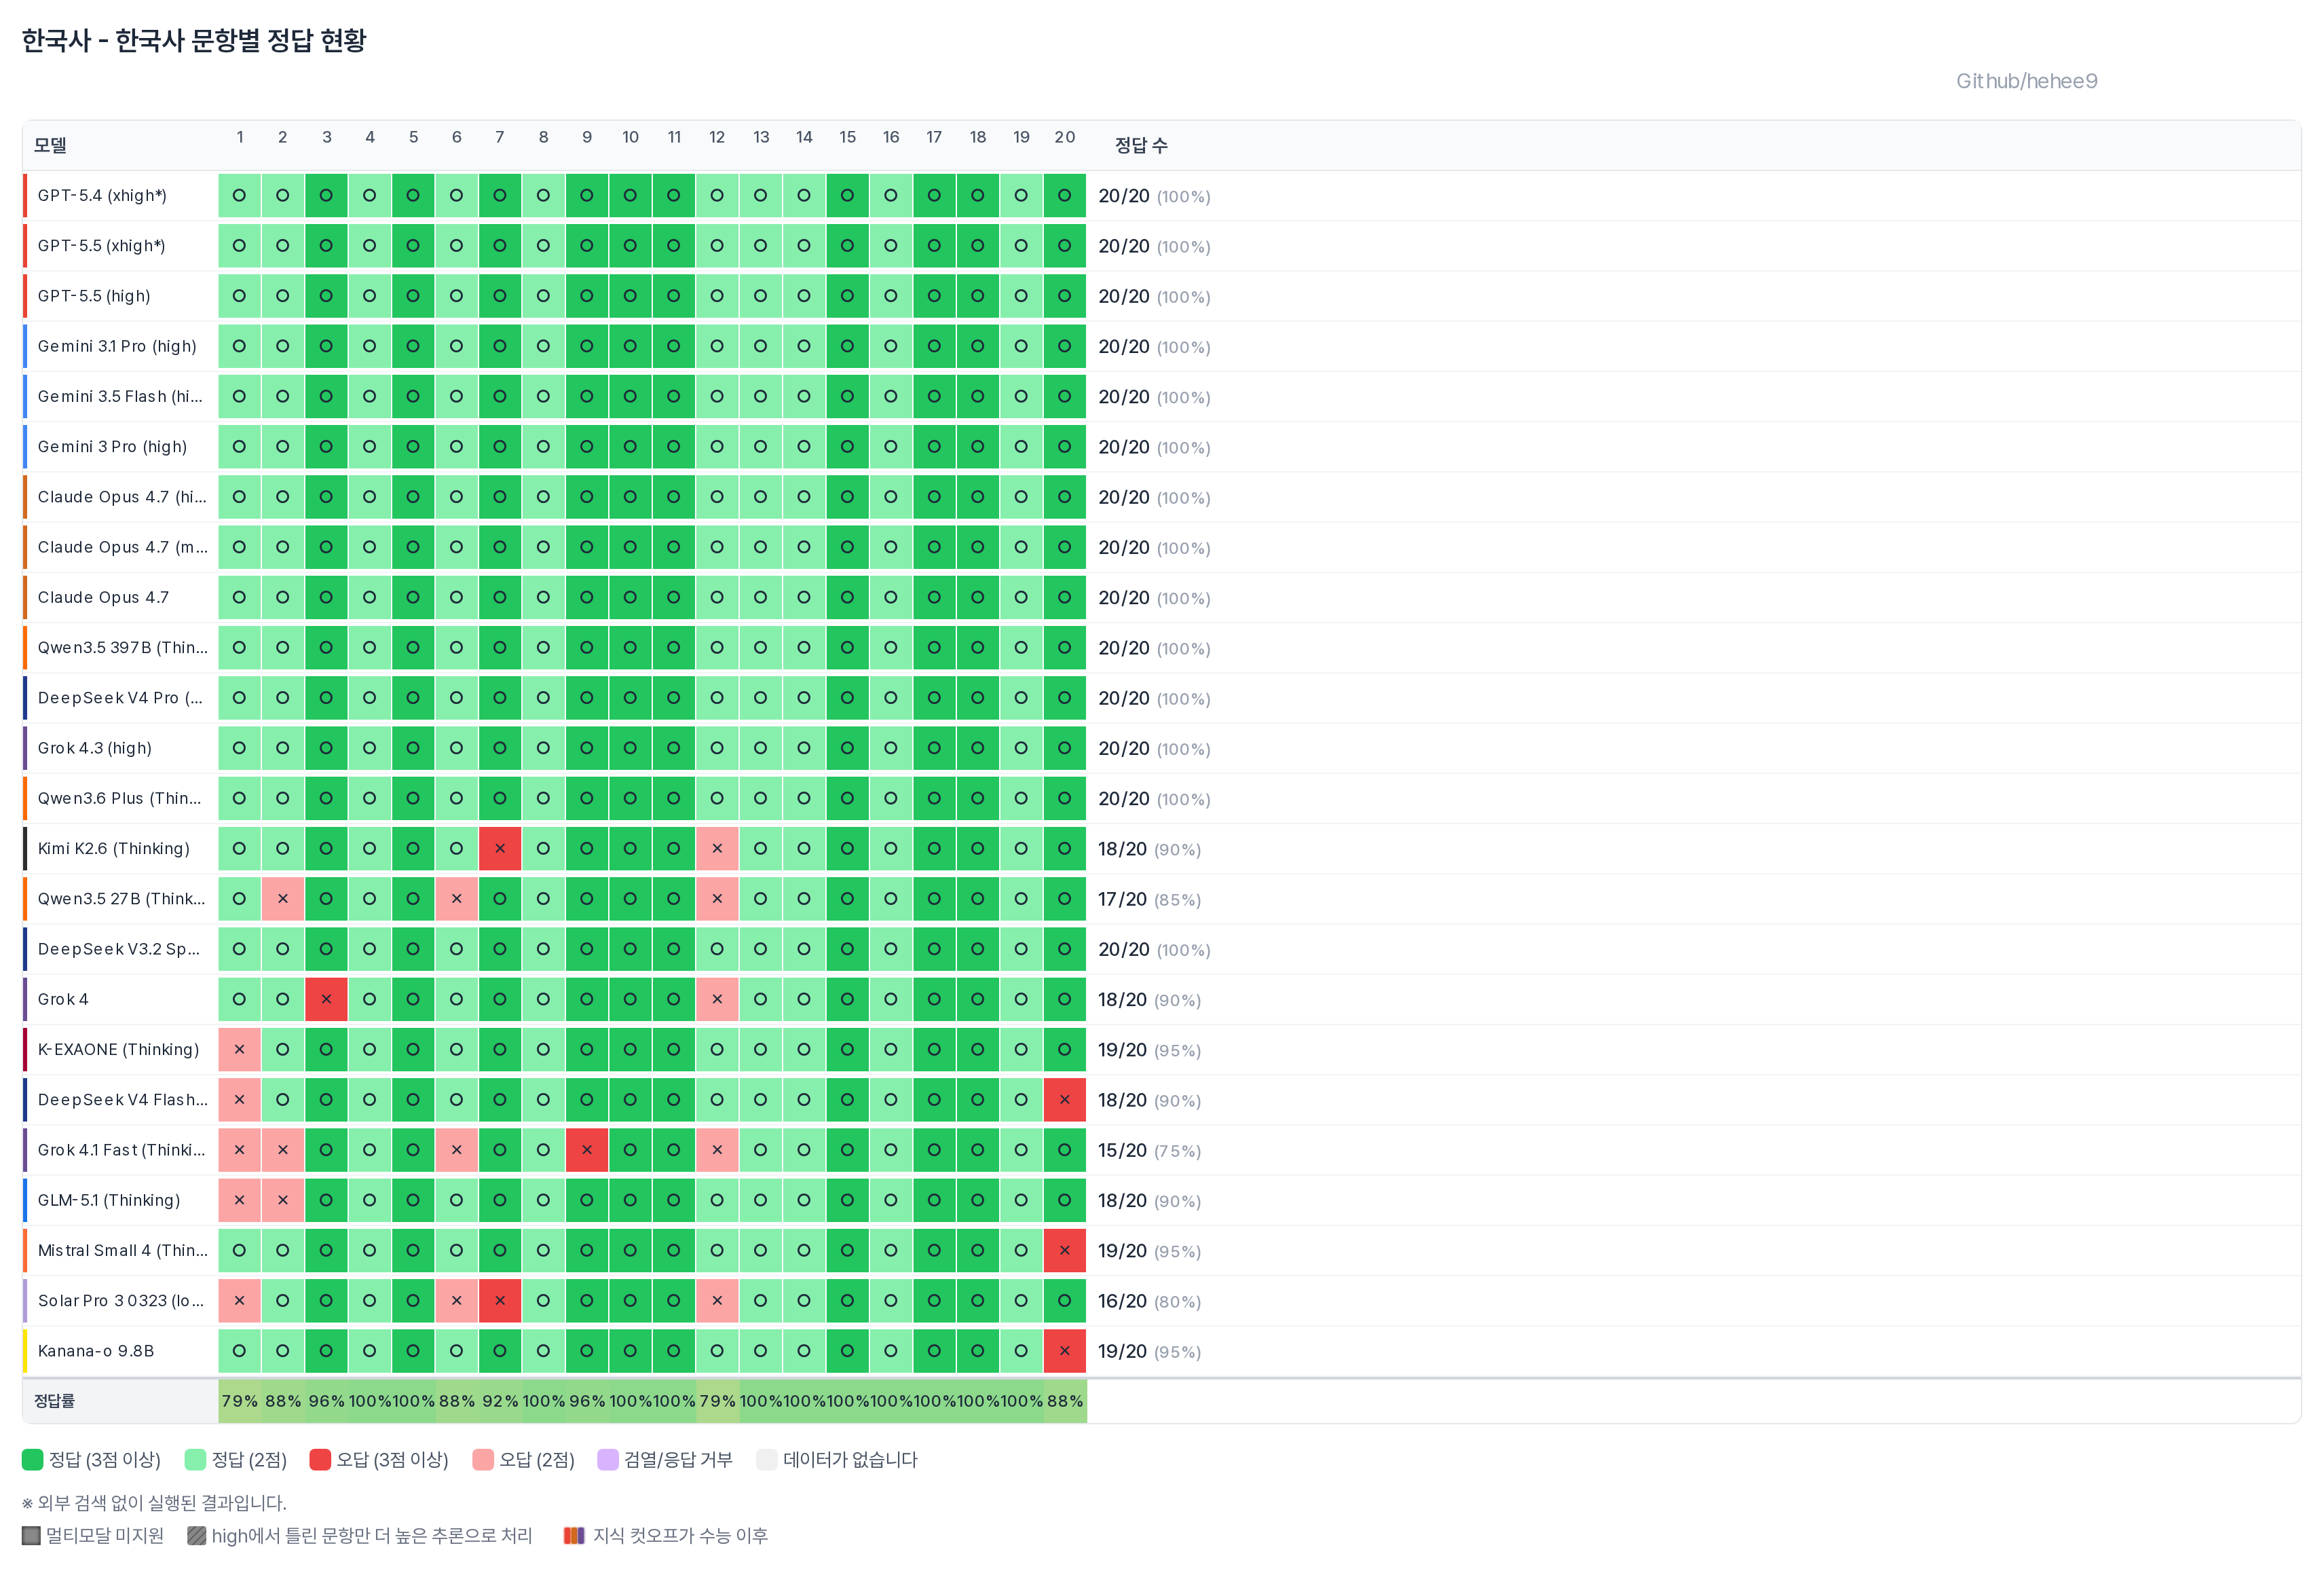2324x1571 pixels.
Task: Select the light green '정답 (2점)' swatch
Action: tap(195, 1459)
